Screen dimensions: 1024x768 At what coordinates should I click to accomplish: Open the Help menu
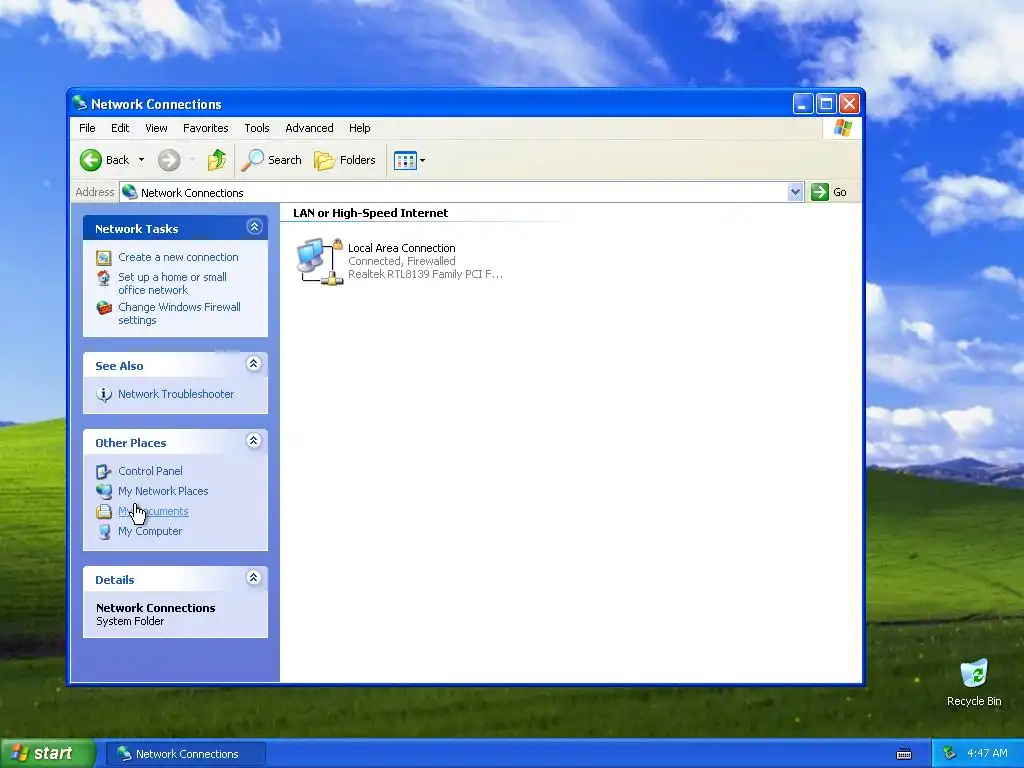pyautogui.click(x=359, y=128)
